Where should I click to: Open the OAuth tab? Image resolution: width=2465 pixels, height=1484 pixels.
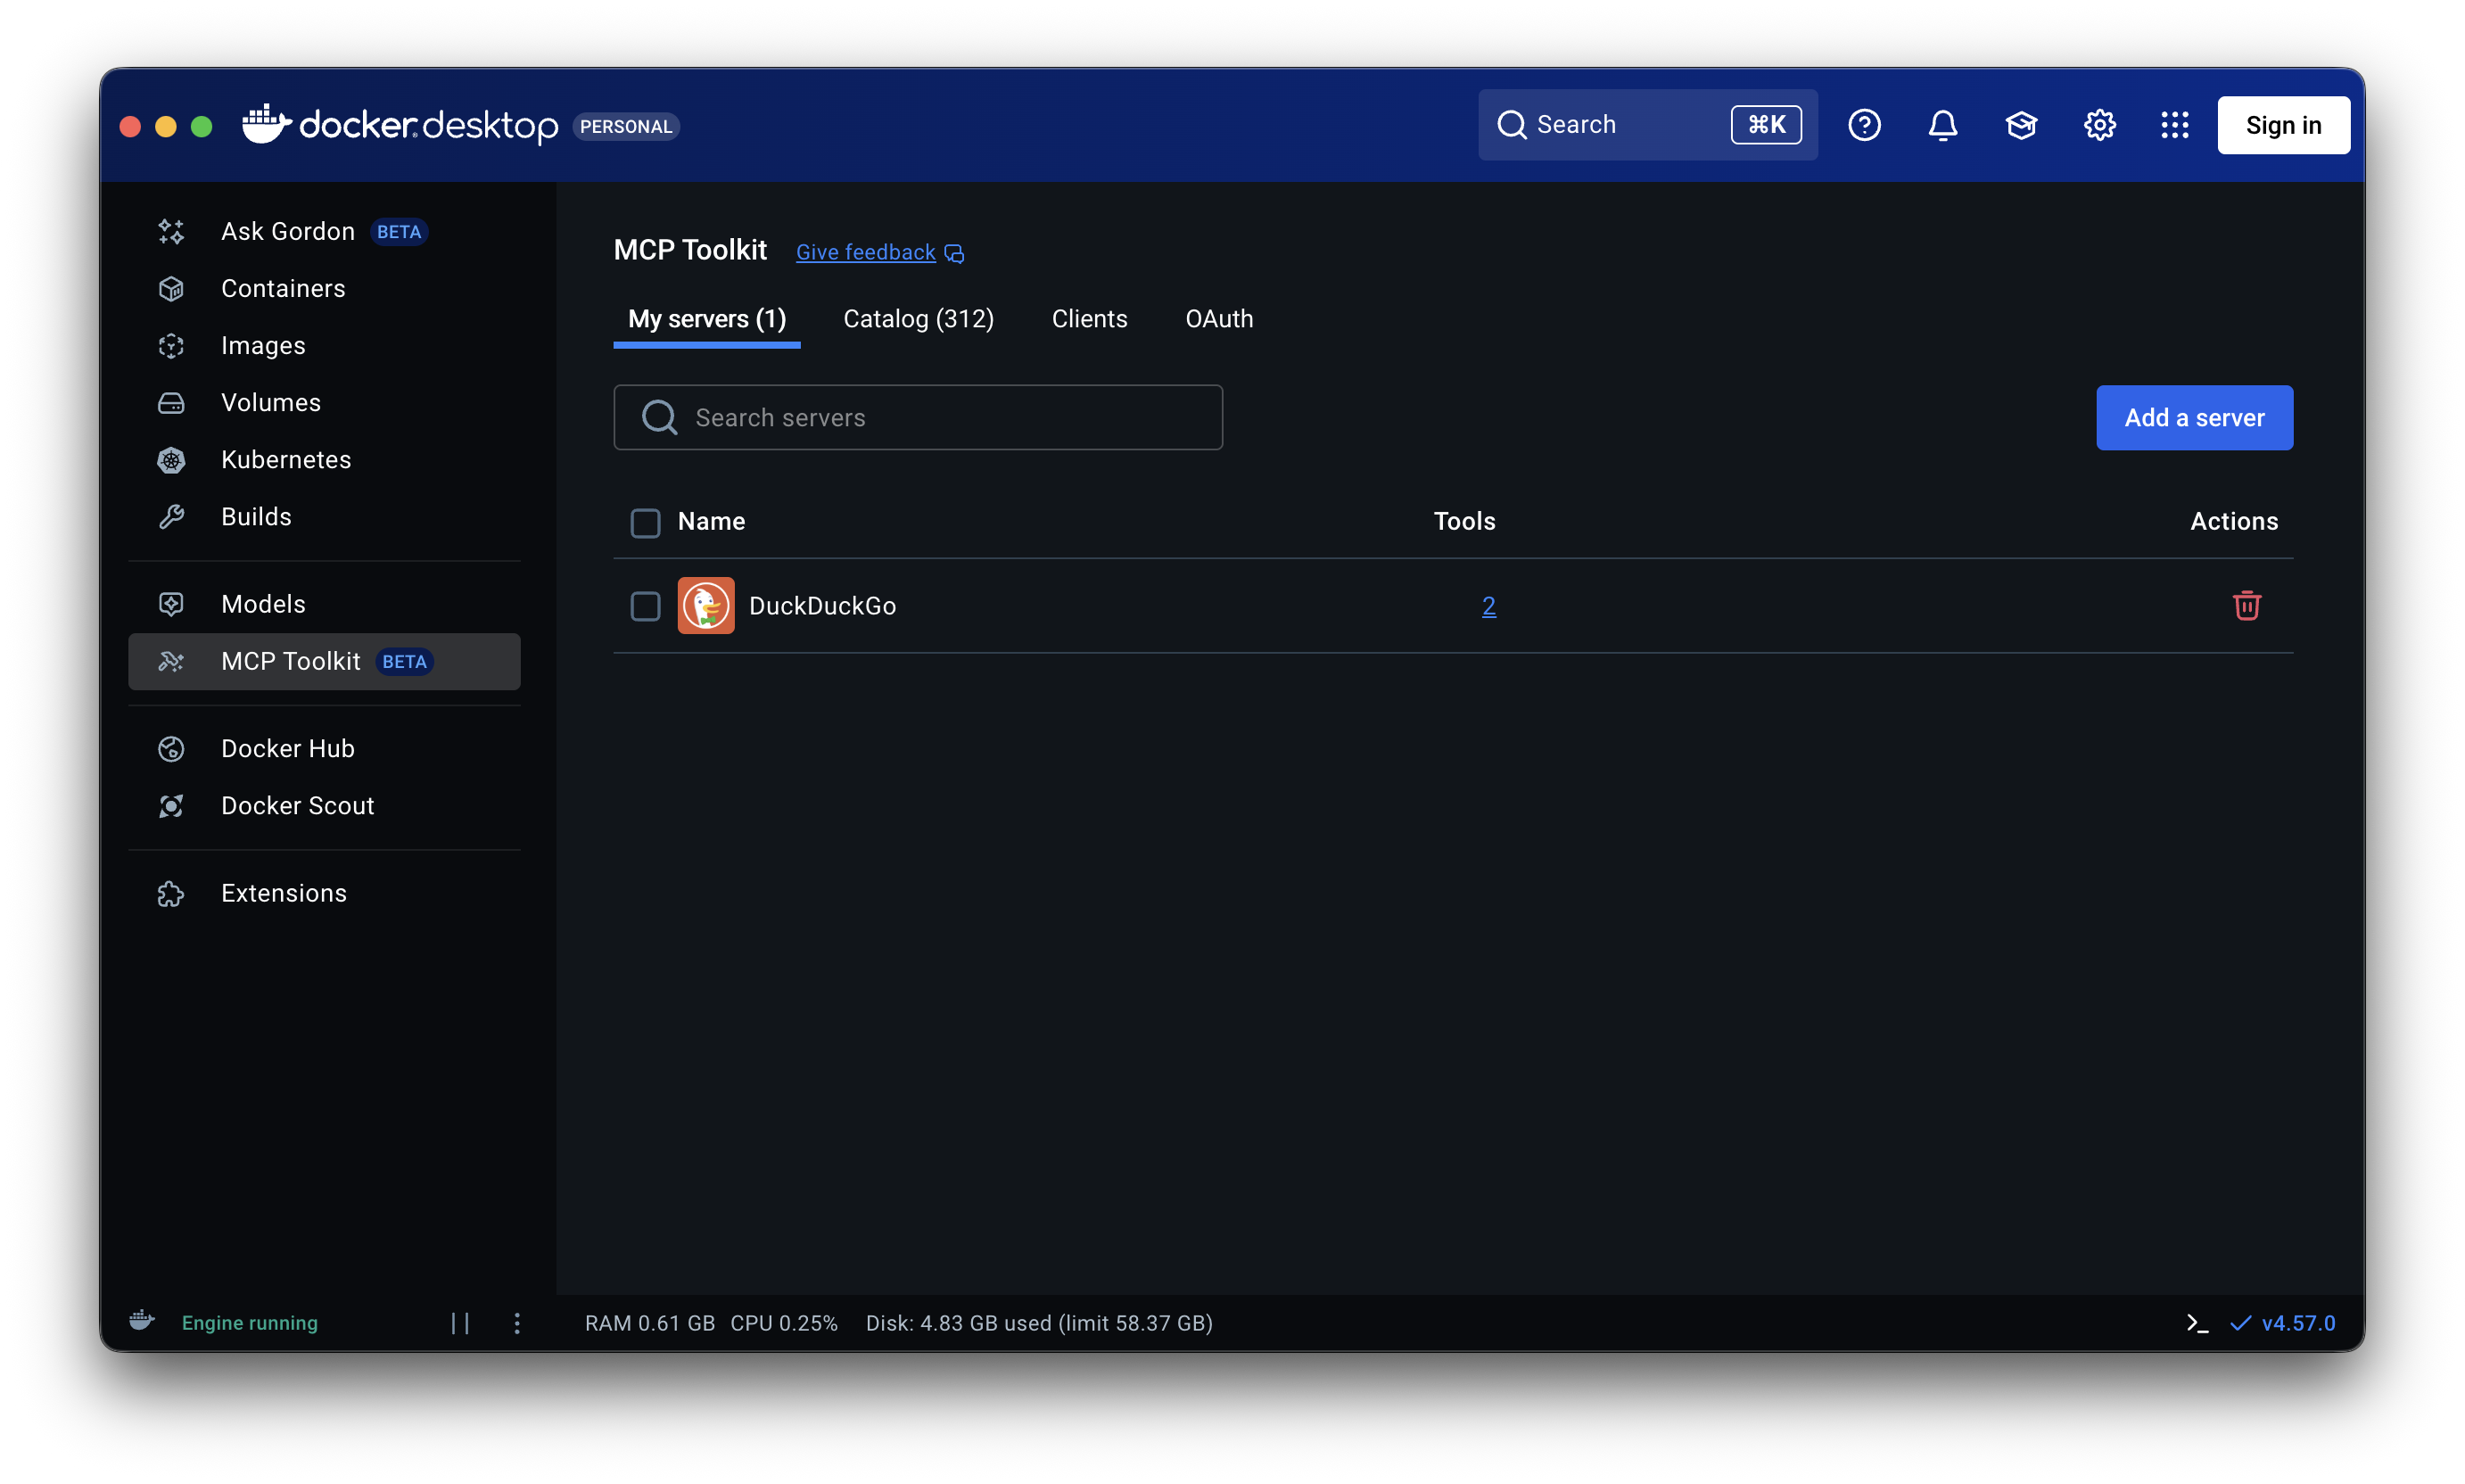click(1218, 319)
